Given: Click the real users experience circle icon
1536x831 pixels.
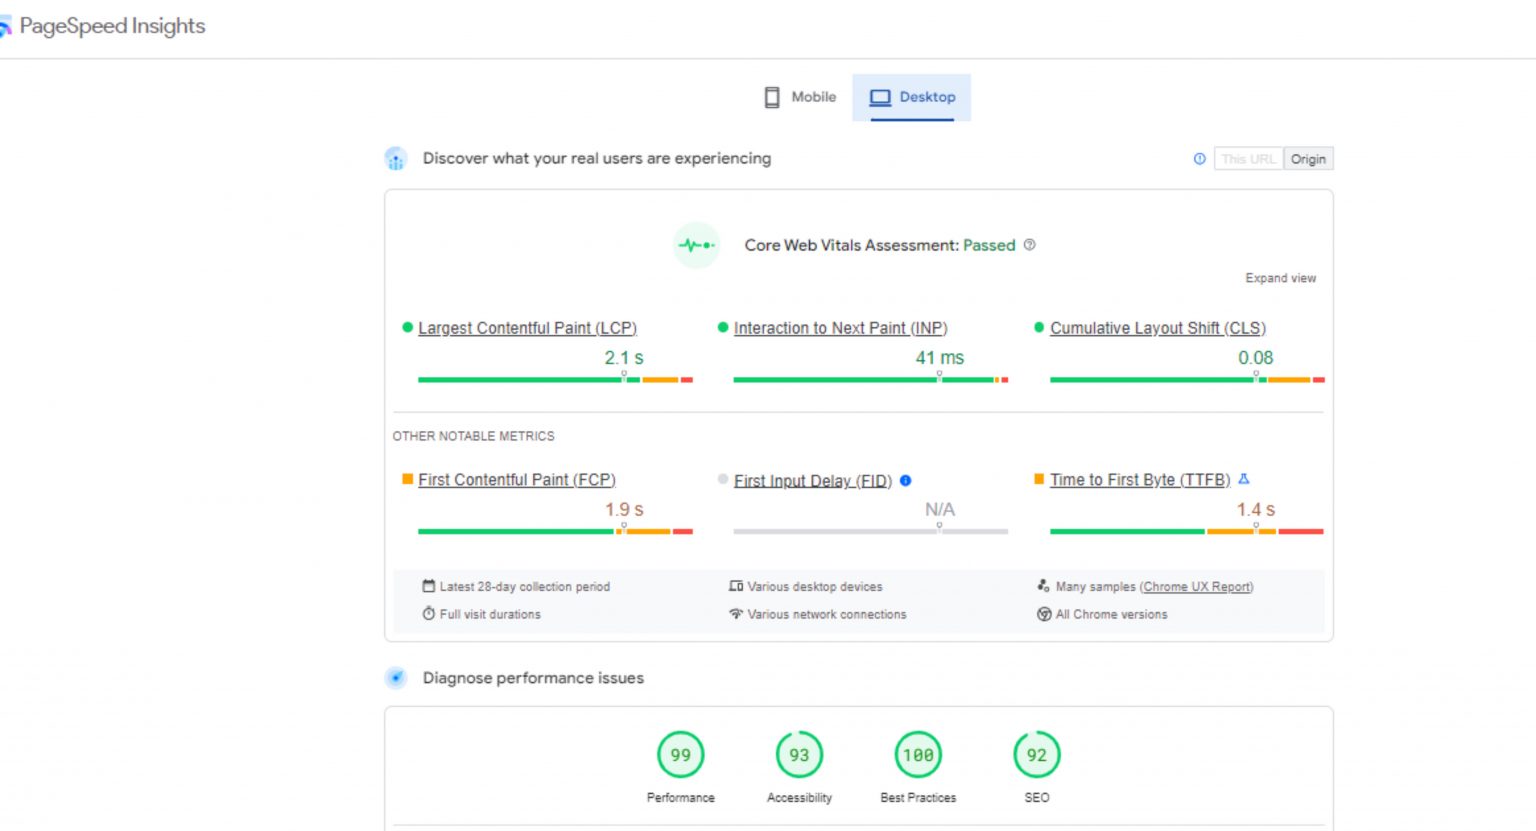Looking at the screenshot, I should (x=396, y=158).
